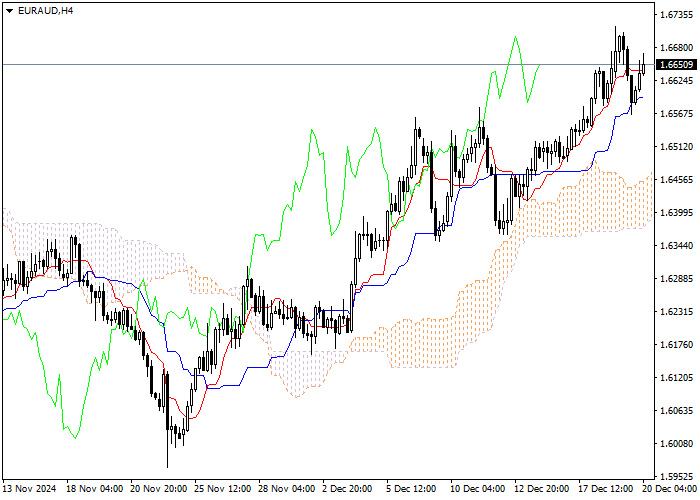Click the 1.61205 price scale label
This screenshot has height=500, width=700.
tap(677, 378)
